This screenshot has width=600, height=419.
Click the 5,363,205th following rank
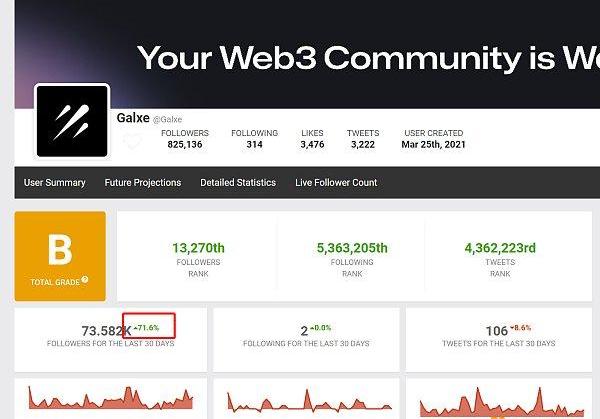tap(352, 248)
